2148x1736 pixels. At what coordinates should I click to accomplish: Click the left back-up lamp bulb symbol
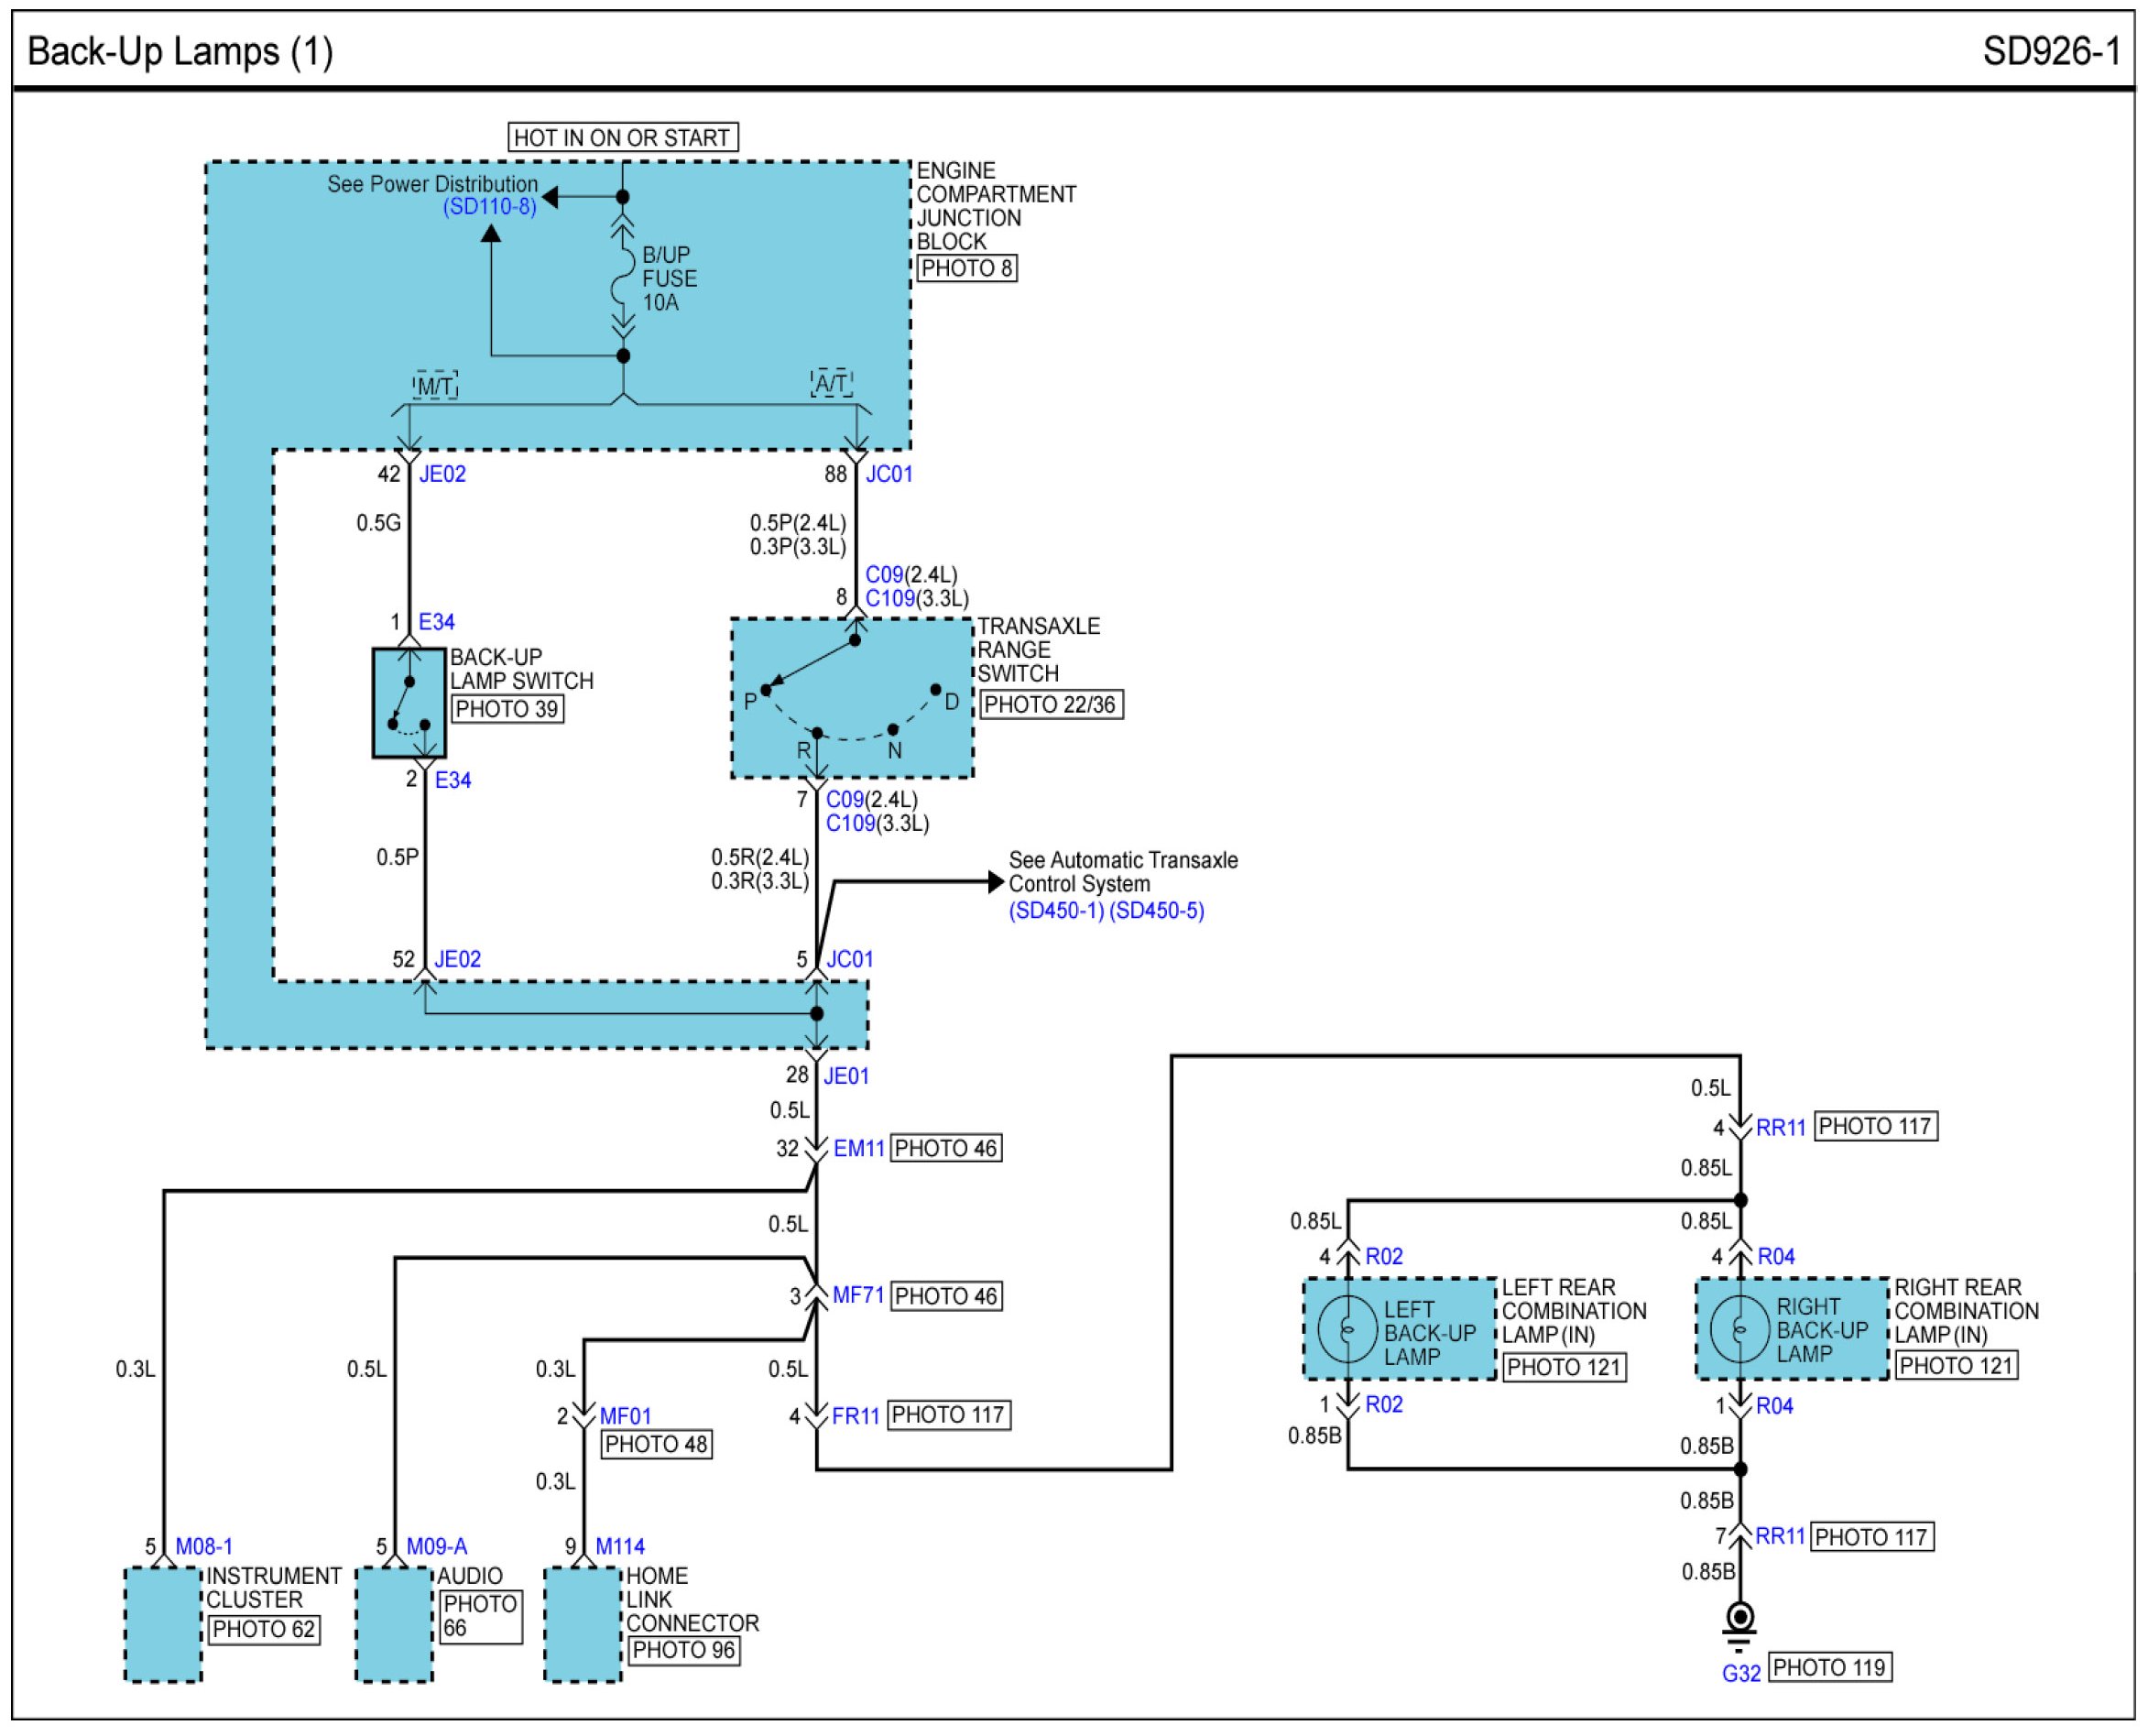point(1348,1330)
